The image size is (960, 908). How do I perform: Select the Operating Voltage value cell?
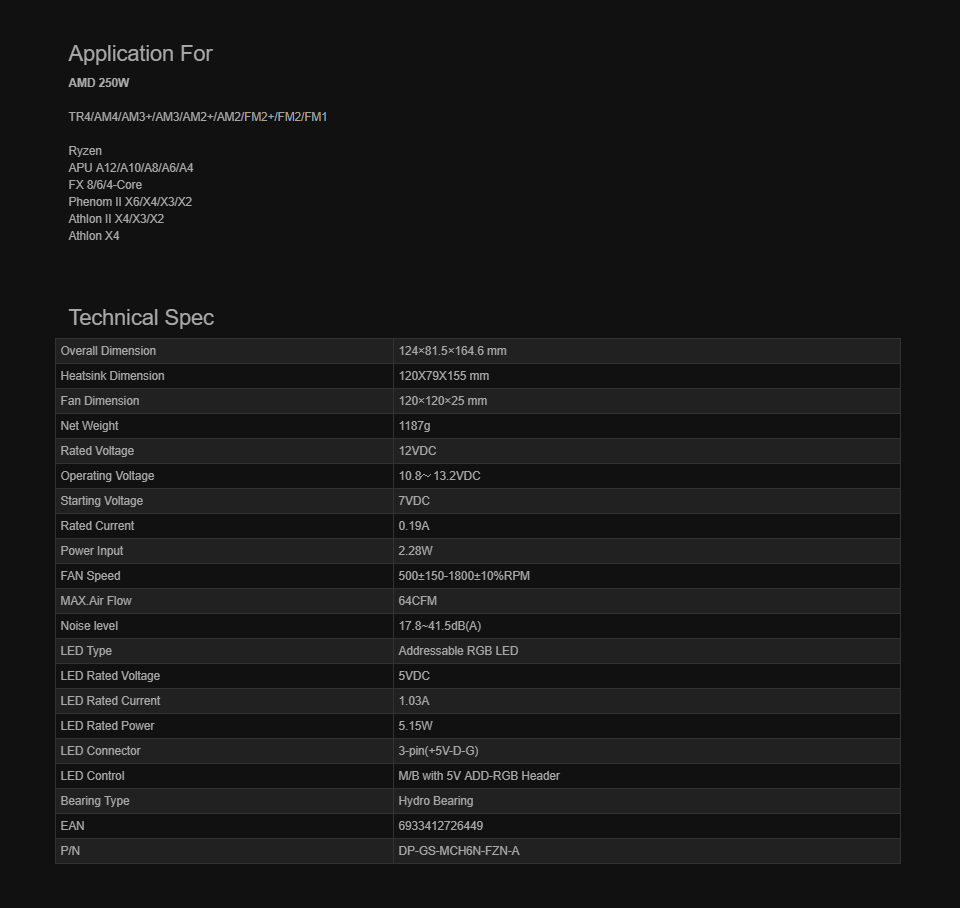(647, 476)
